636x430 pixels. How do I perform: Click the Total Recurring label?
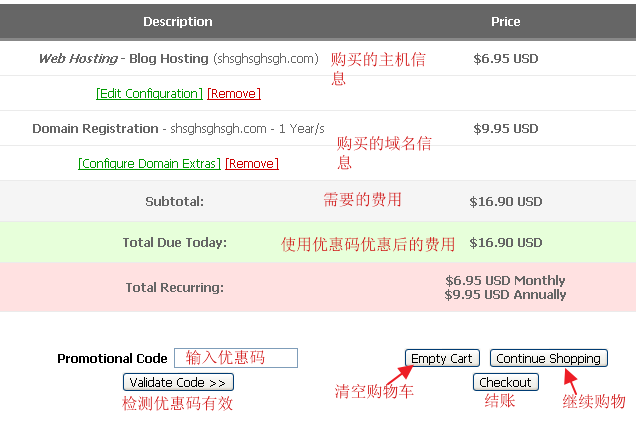coord(174,287)
